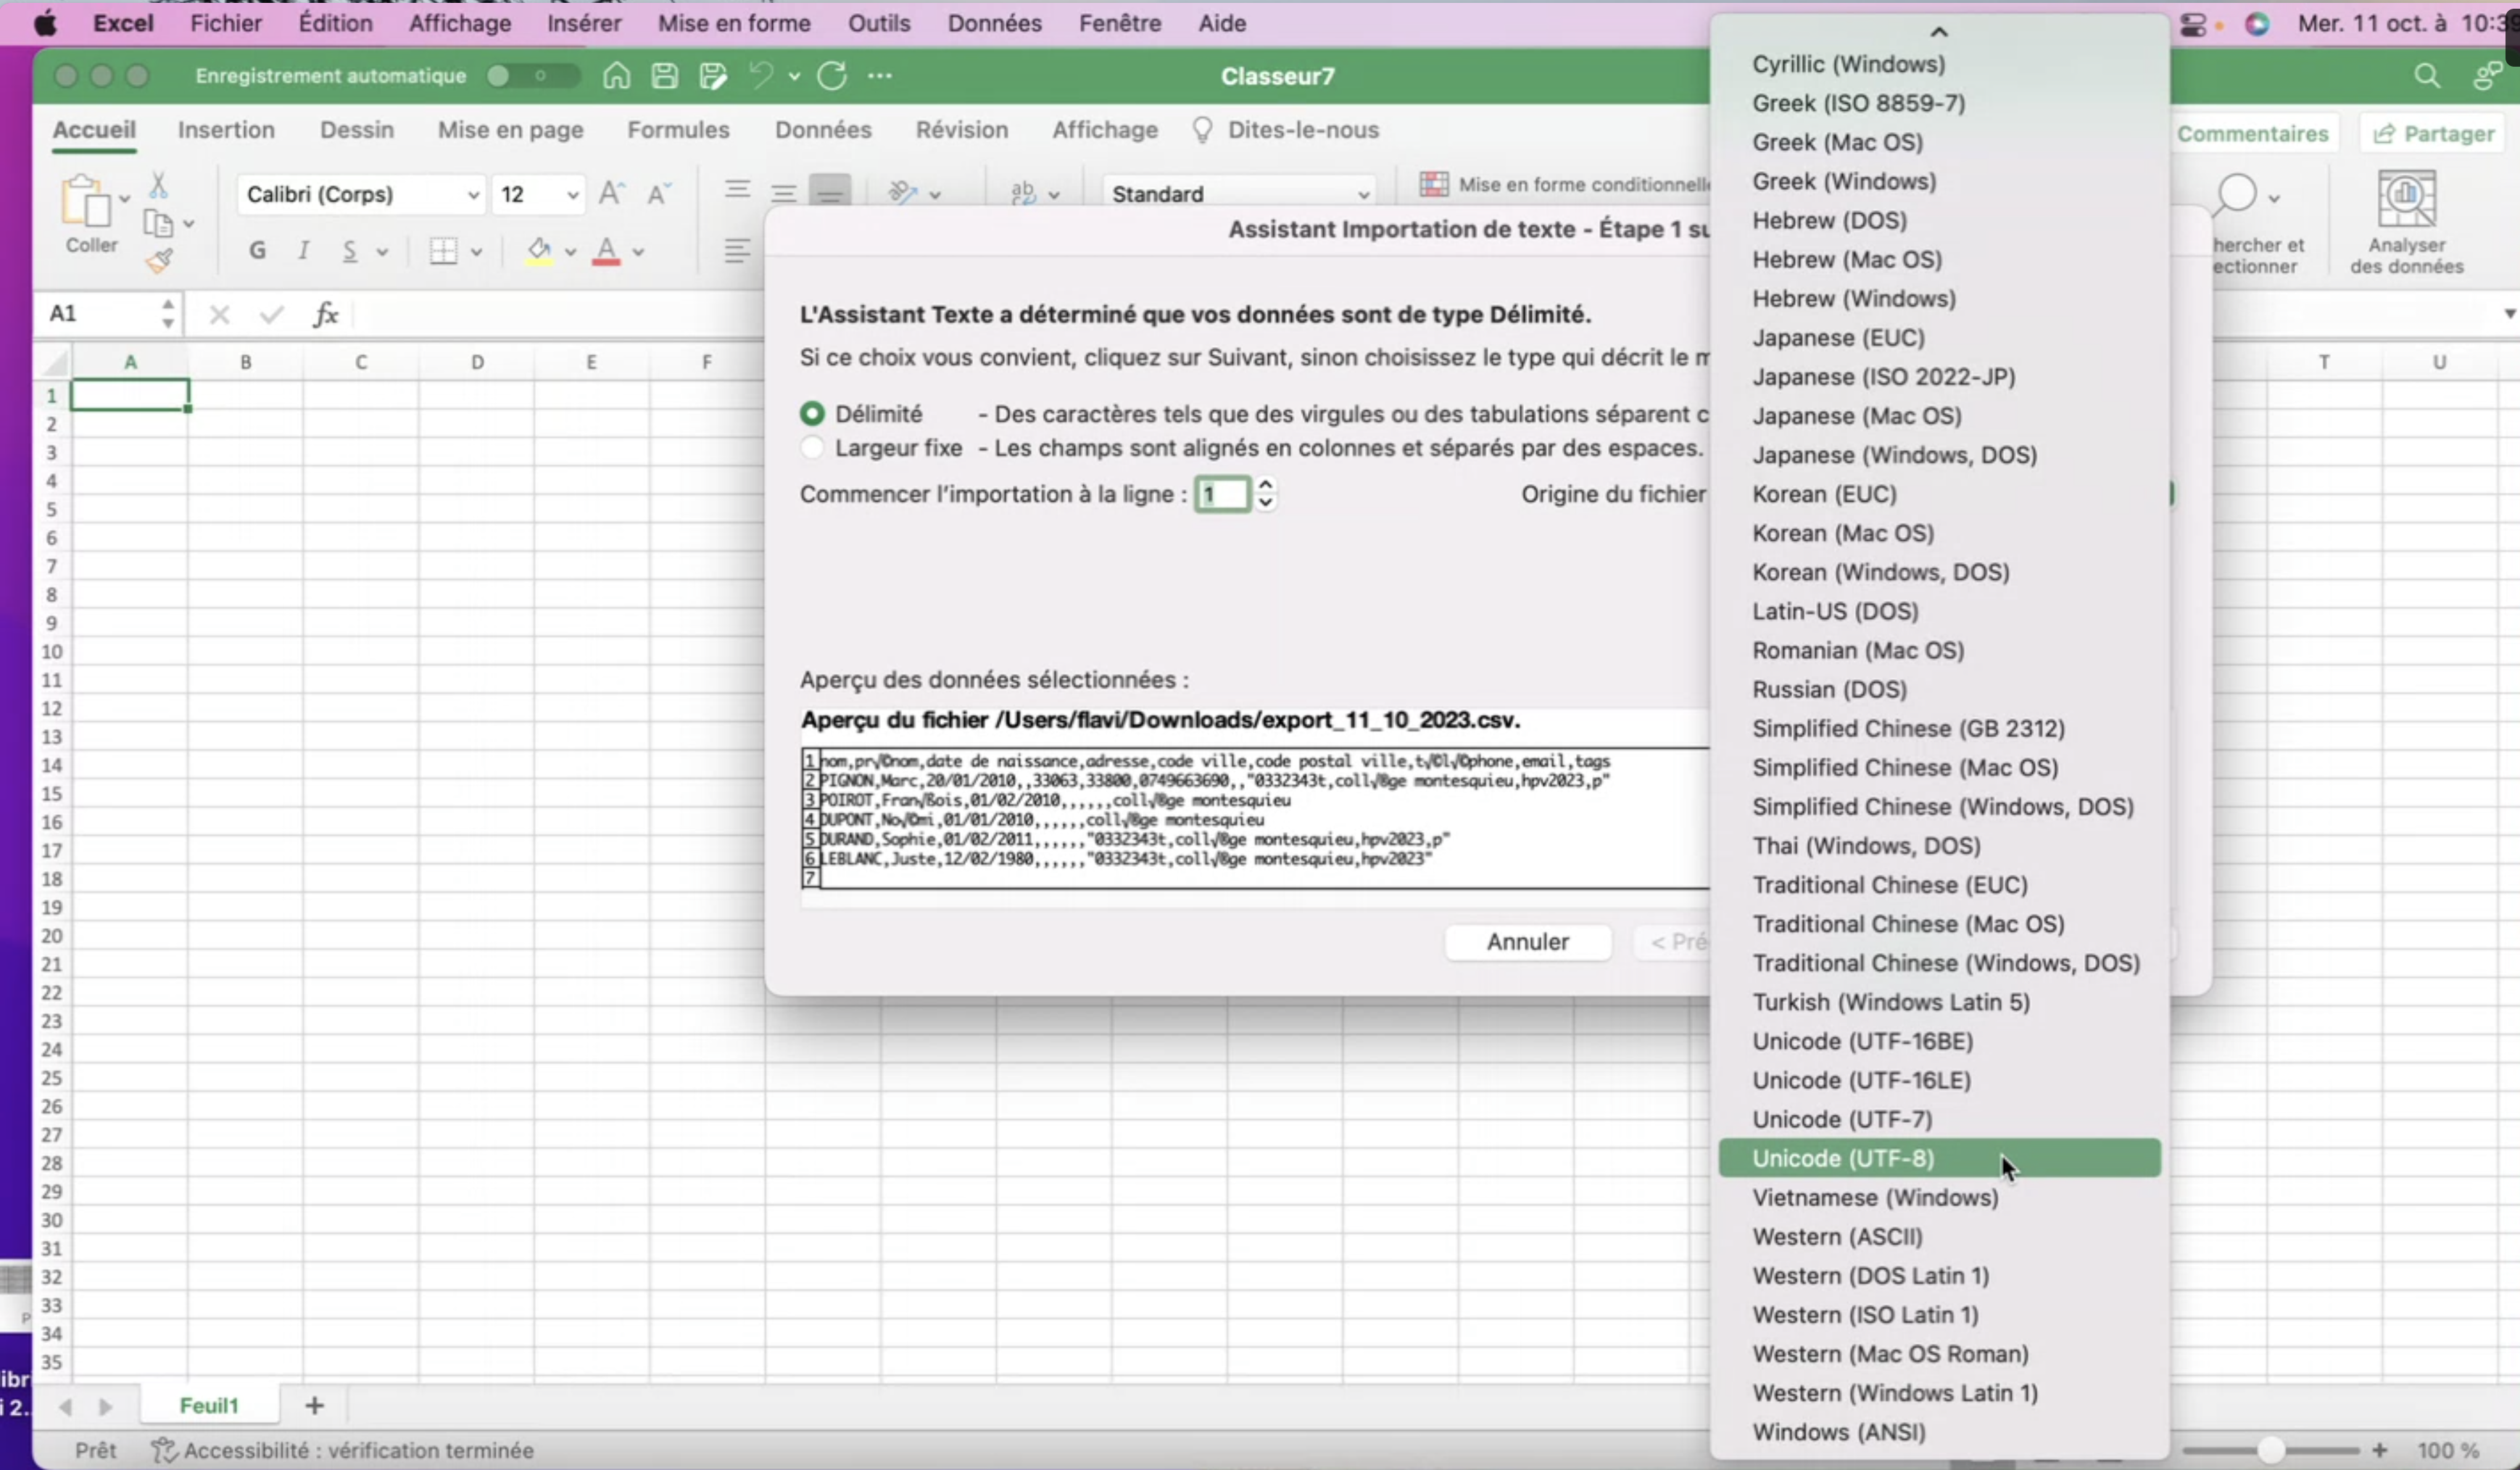
Task: Click the zoom slider handle
Action: [2271, 1450]
